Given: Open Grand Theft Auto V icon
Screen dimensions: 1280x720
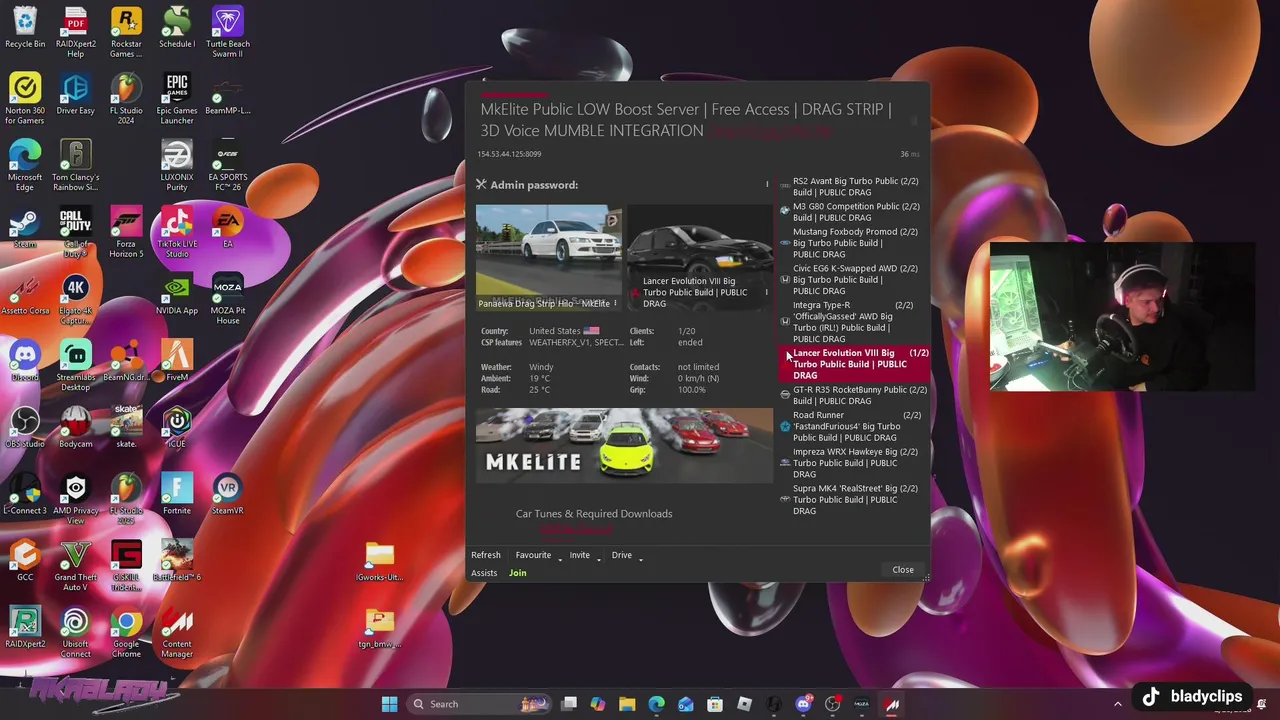Looking at the screenshot, I should pyautogui.click(x=75, y=565).
